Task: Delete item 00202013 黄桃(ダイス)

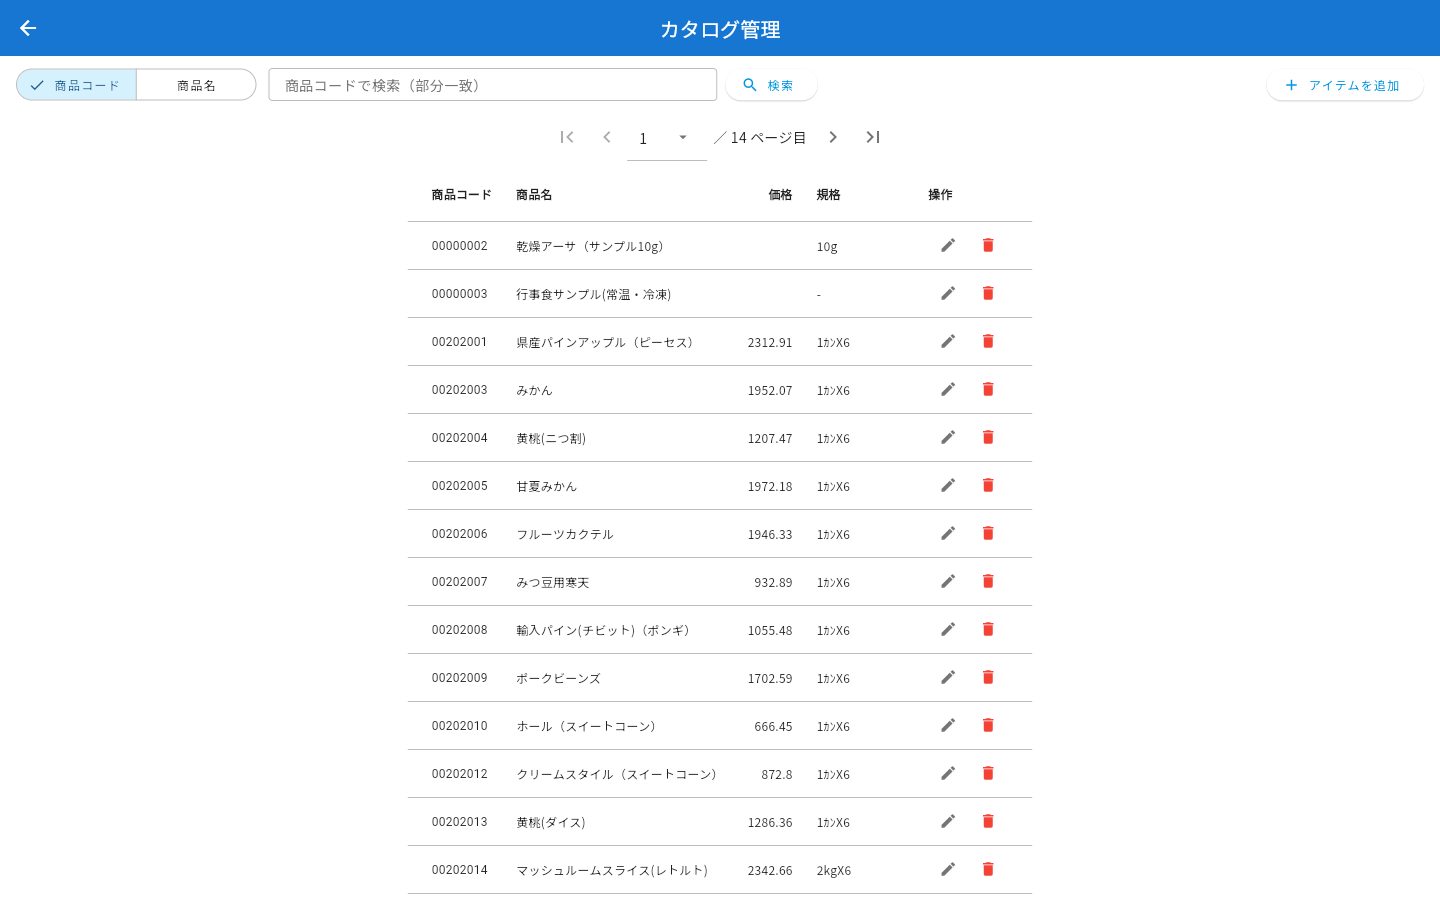Action: pos(988,821)
